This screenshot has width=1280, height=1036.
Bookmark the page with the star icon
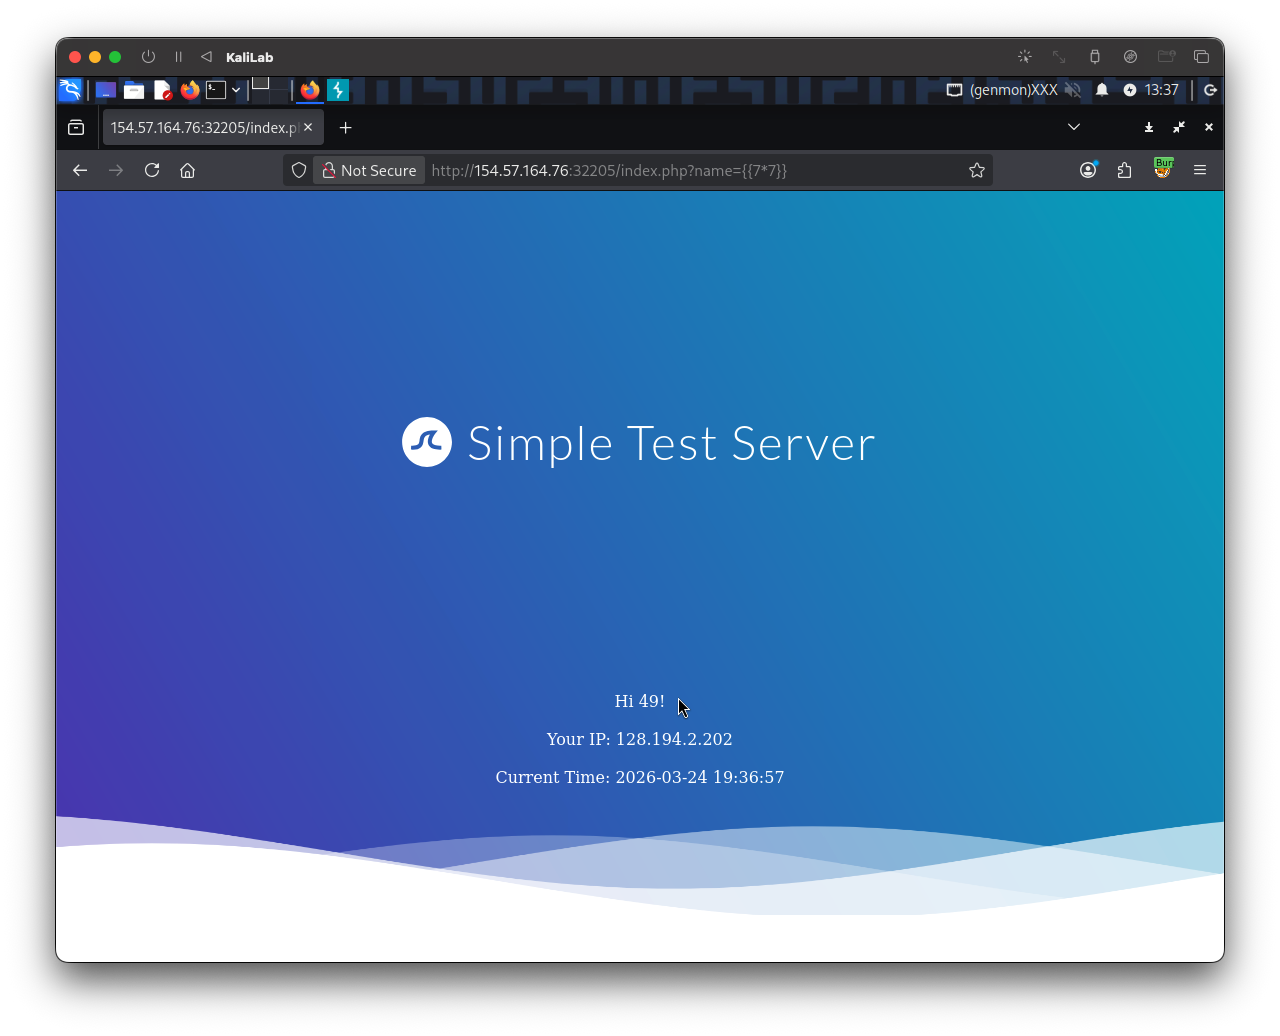[x=976, y=170]
